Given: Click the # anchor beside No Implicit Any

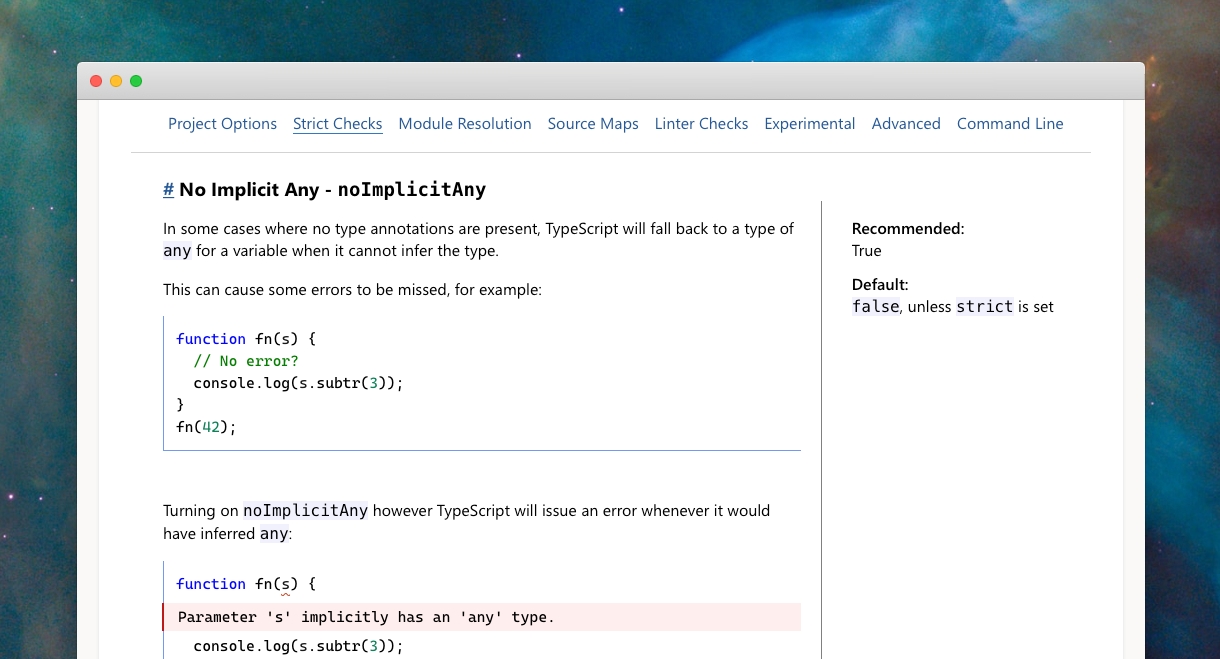Looking at the screenshot, I should [169, 190].
